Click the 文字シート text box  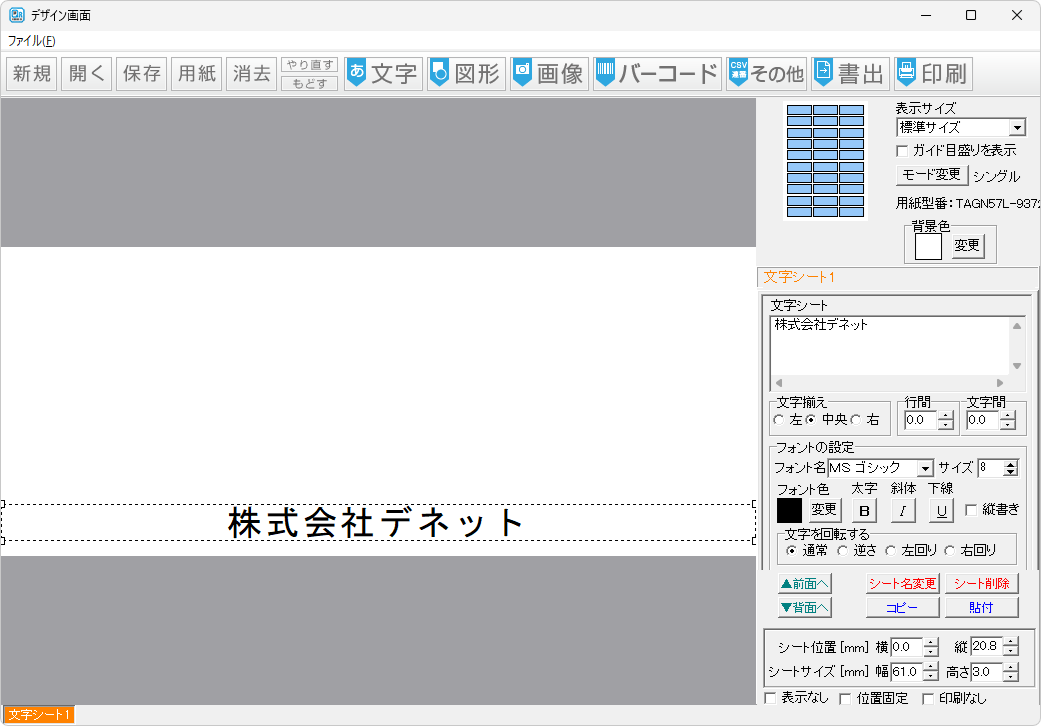pos(890,346)
